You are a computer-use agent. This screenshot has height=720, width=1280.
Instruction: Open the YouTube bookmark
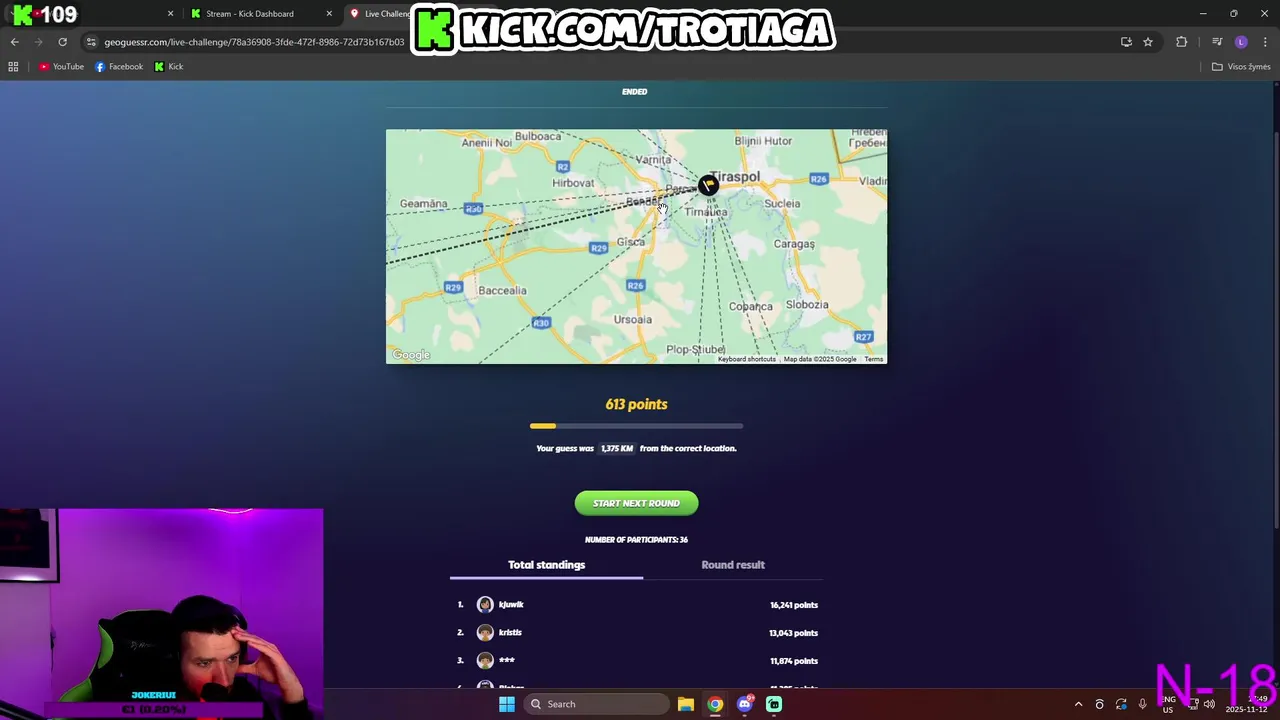(61, 67)
